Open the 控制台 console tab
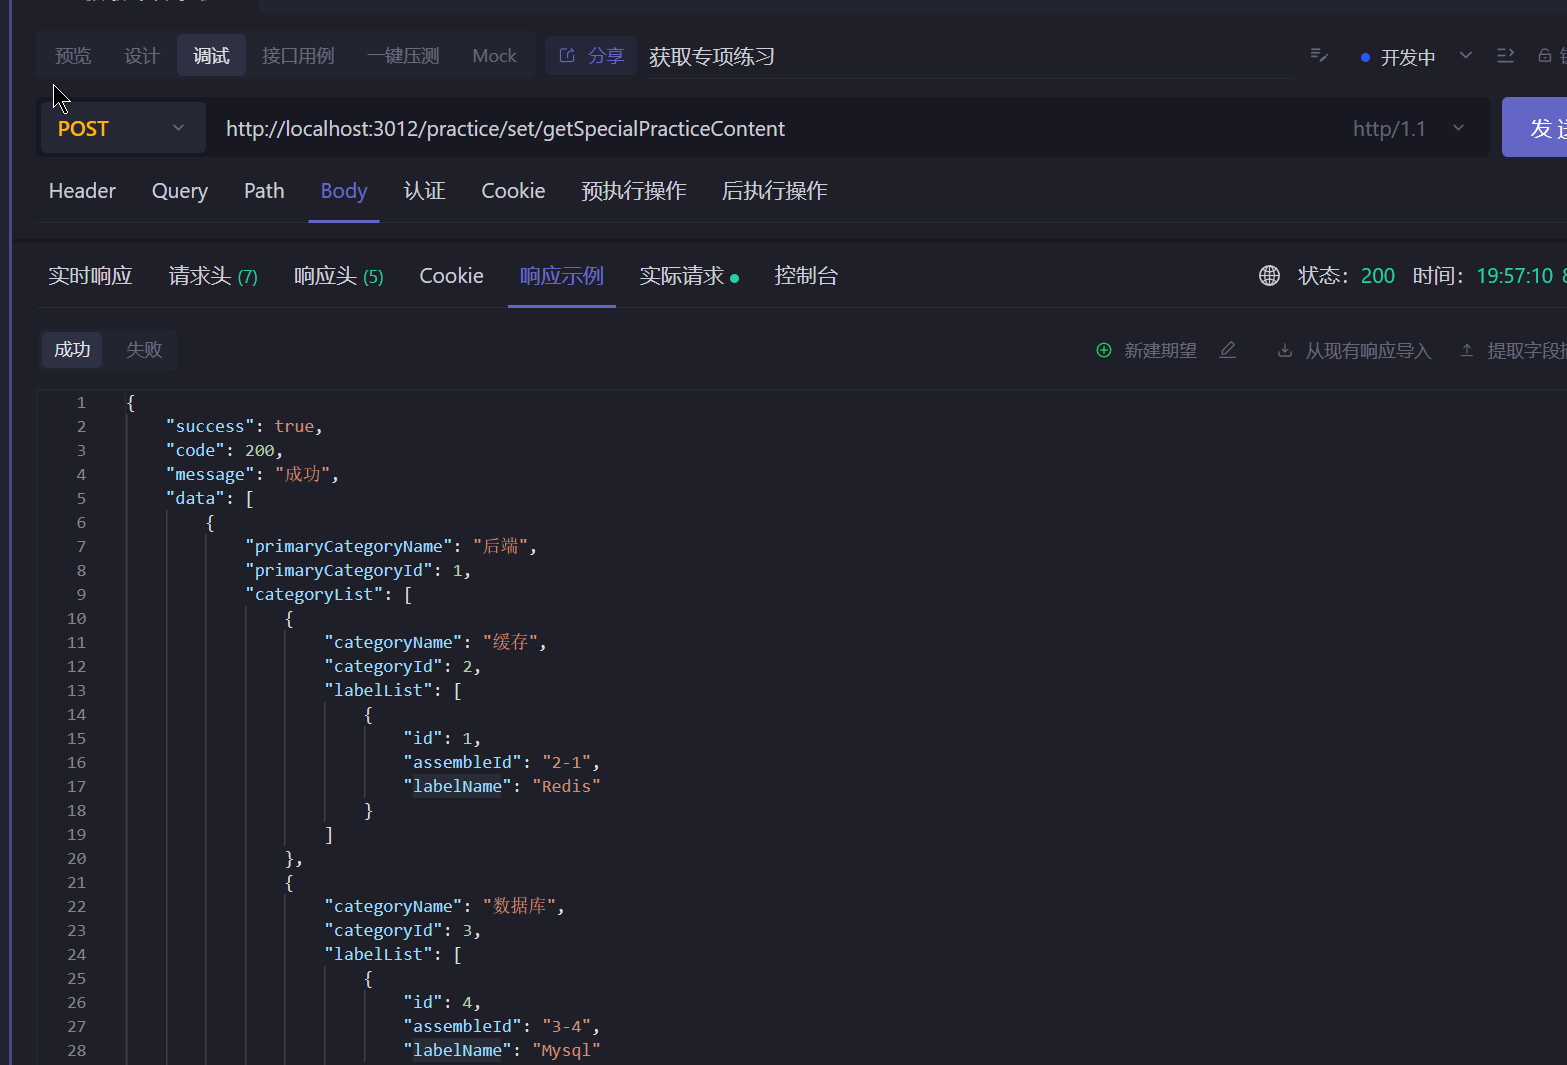Viewport: 1567px width, 1065px height. [x=806, y=276]
